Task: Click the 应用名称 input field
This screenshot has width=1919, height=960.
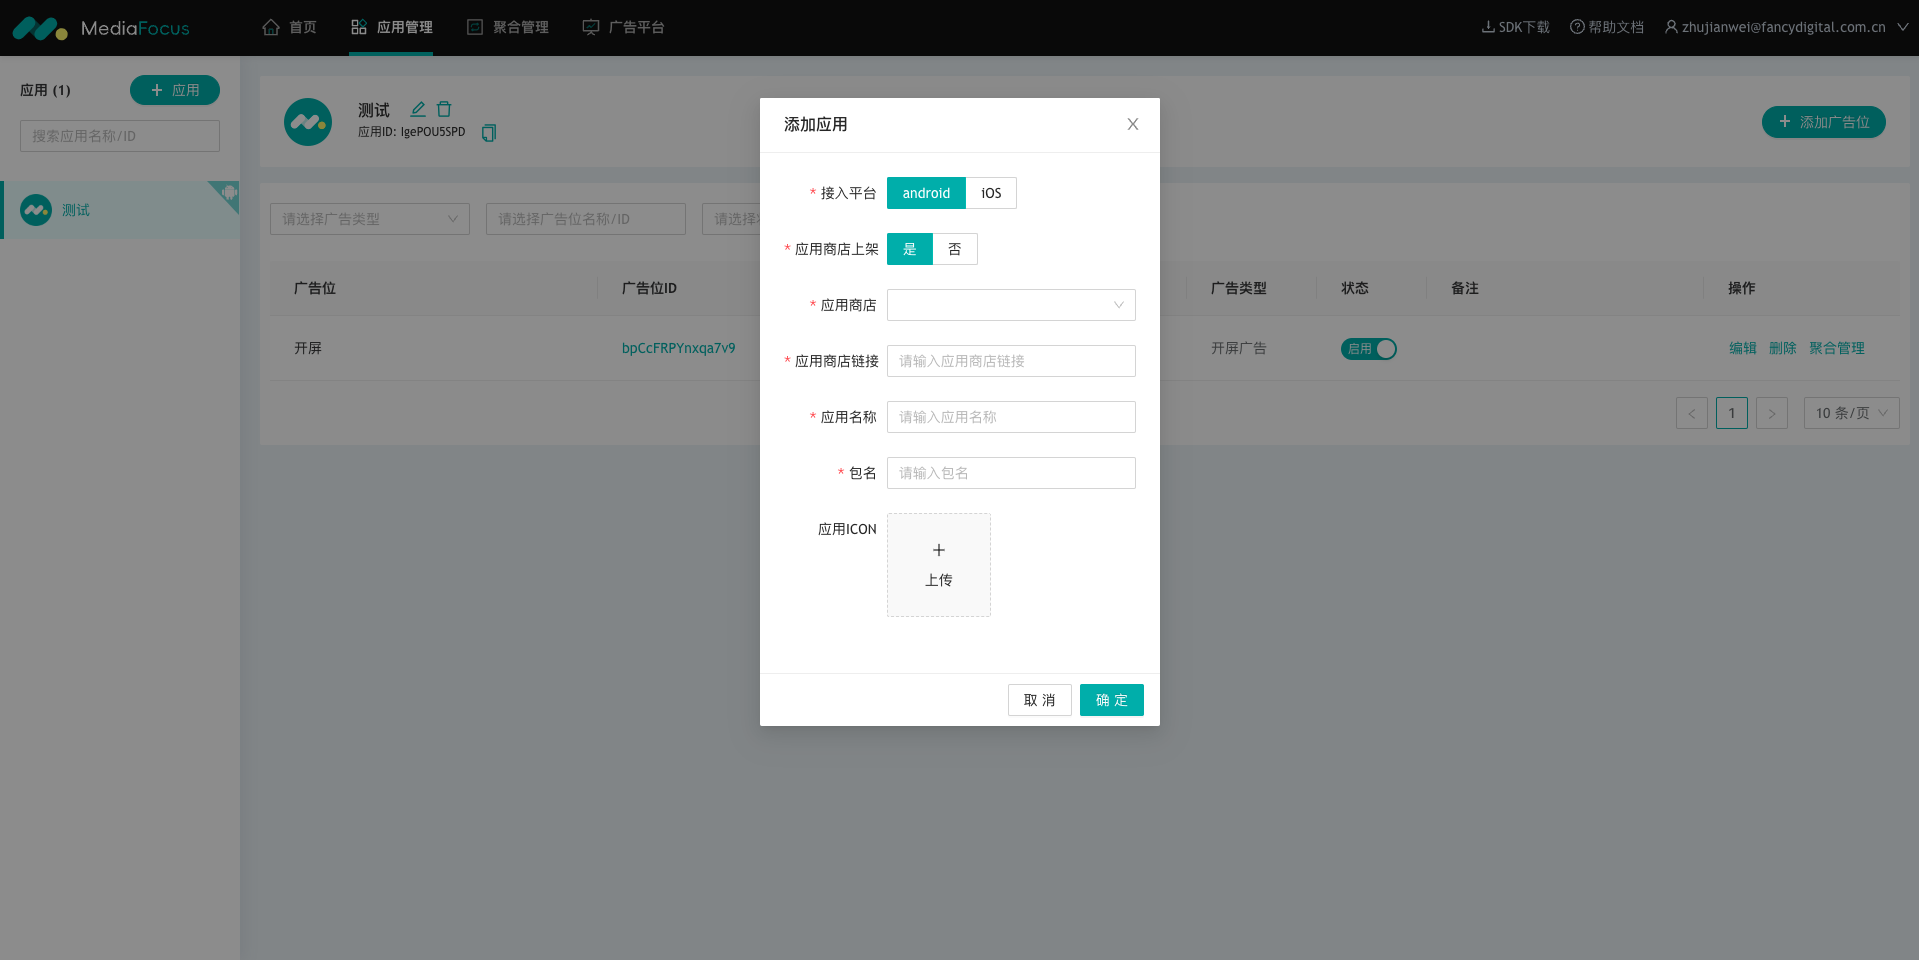Action: click(x=1010, y=417)
